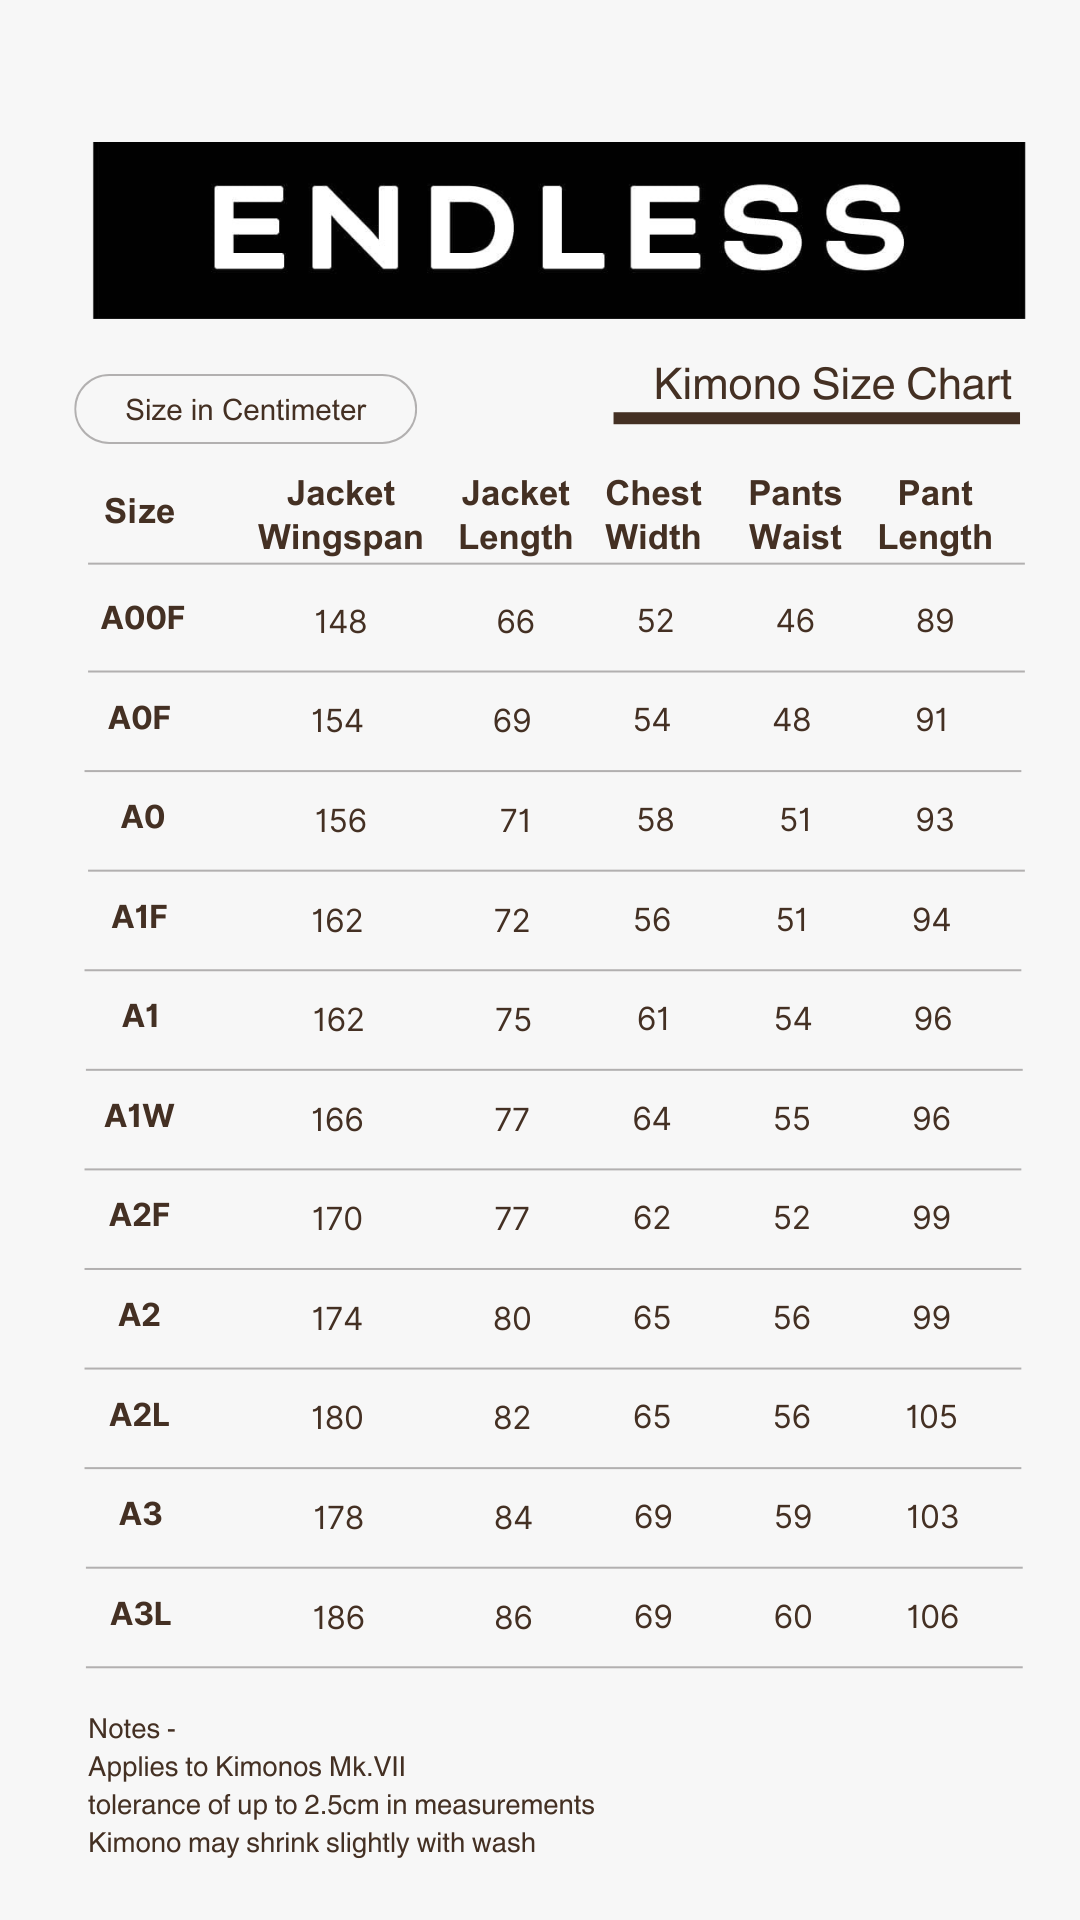Click the A0 jacket wingspan value 156
1080x1920 pixels.
(x=340, y=821)
